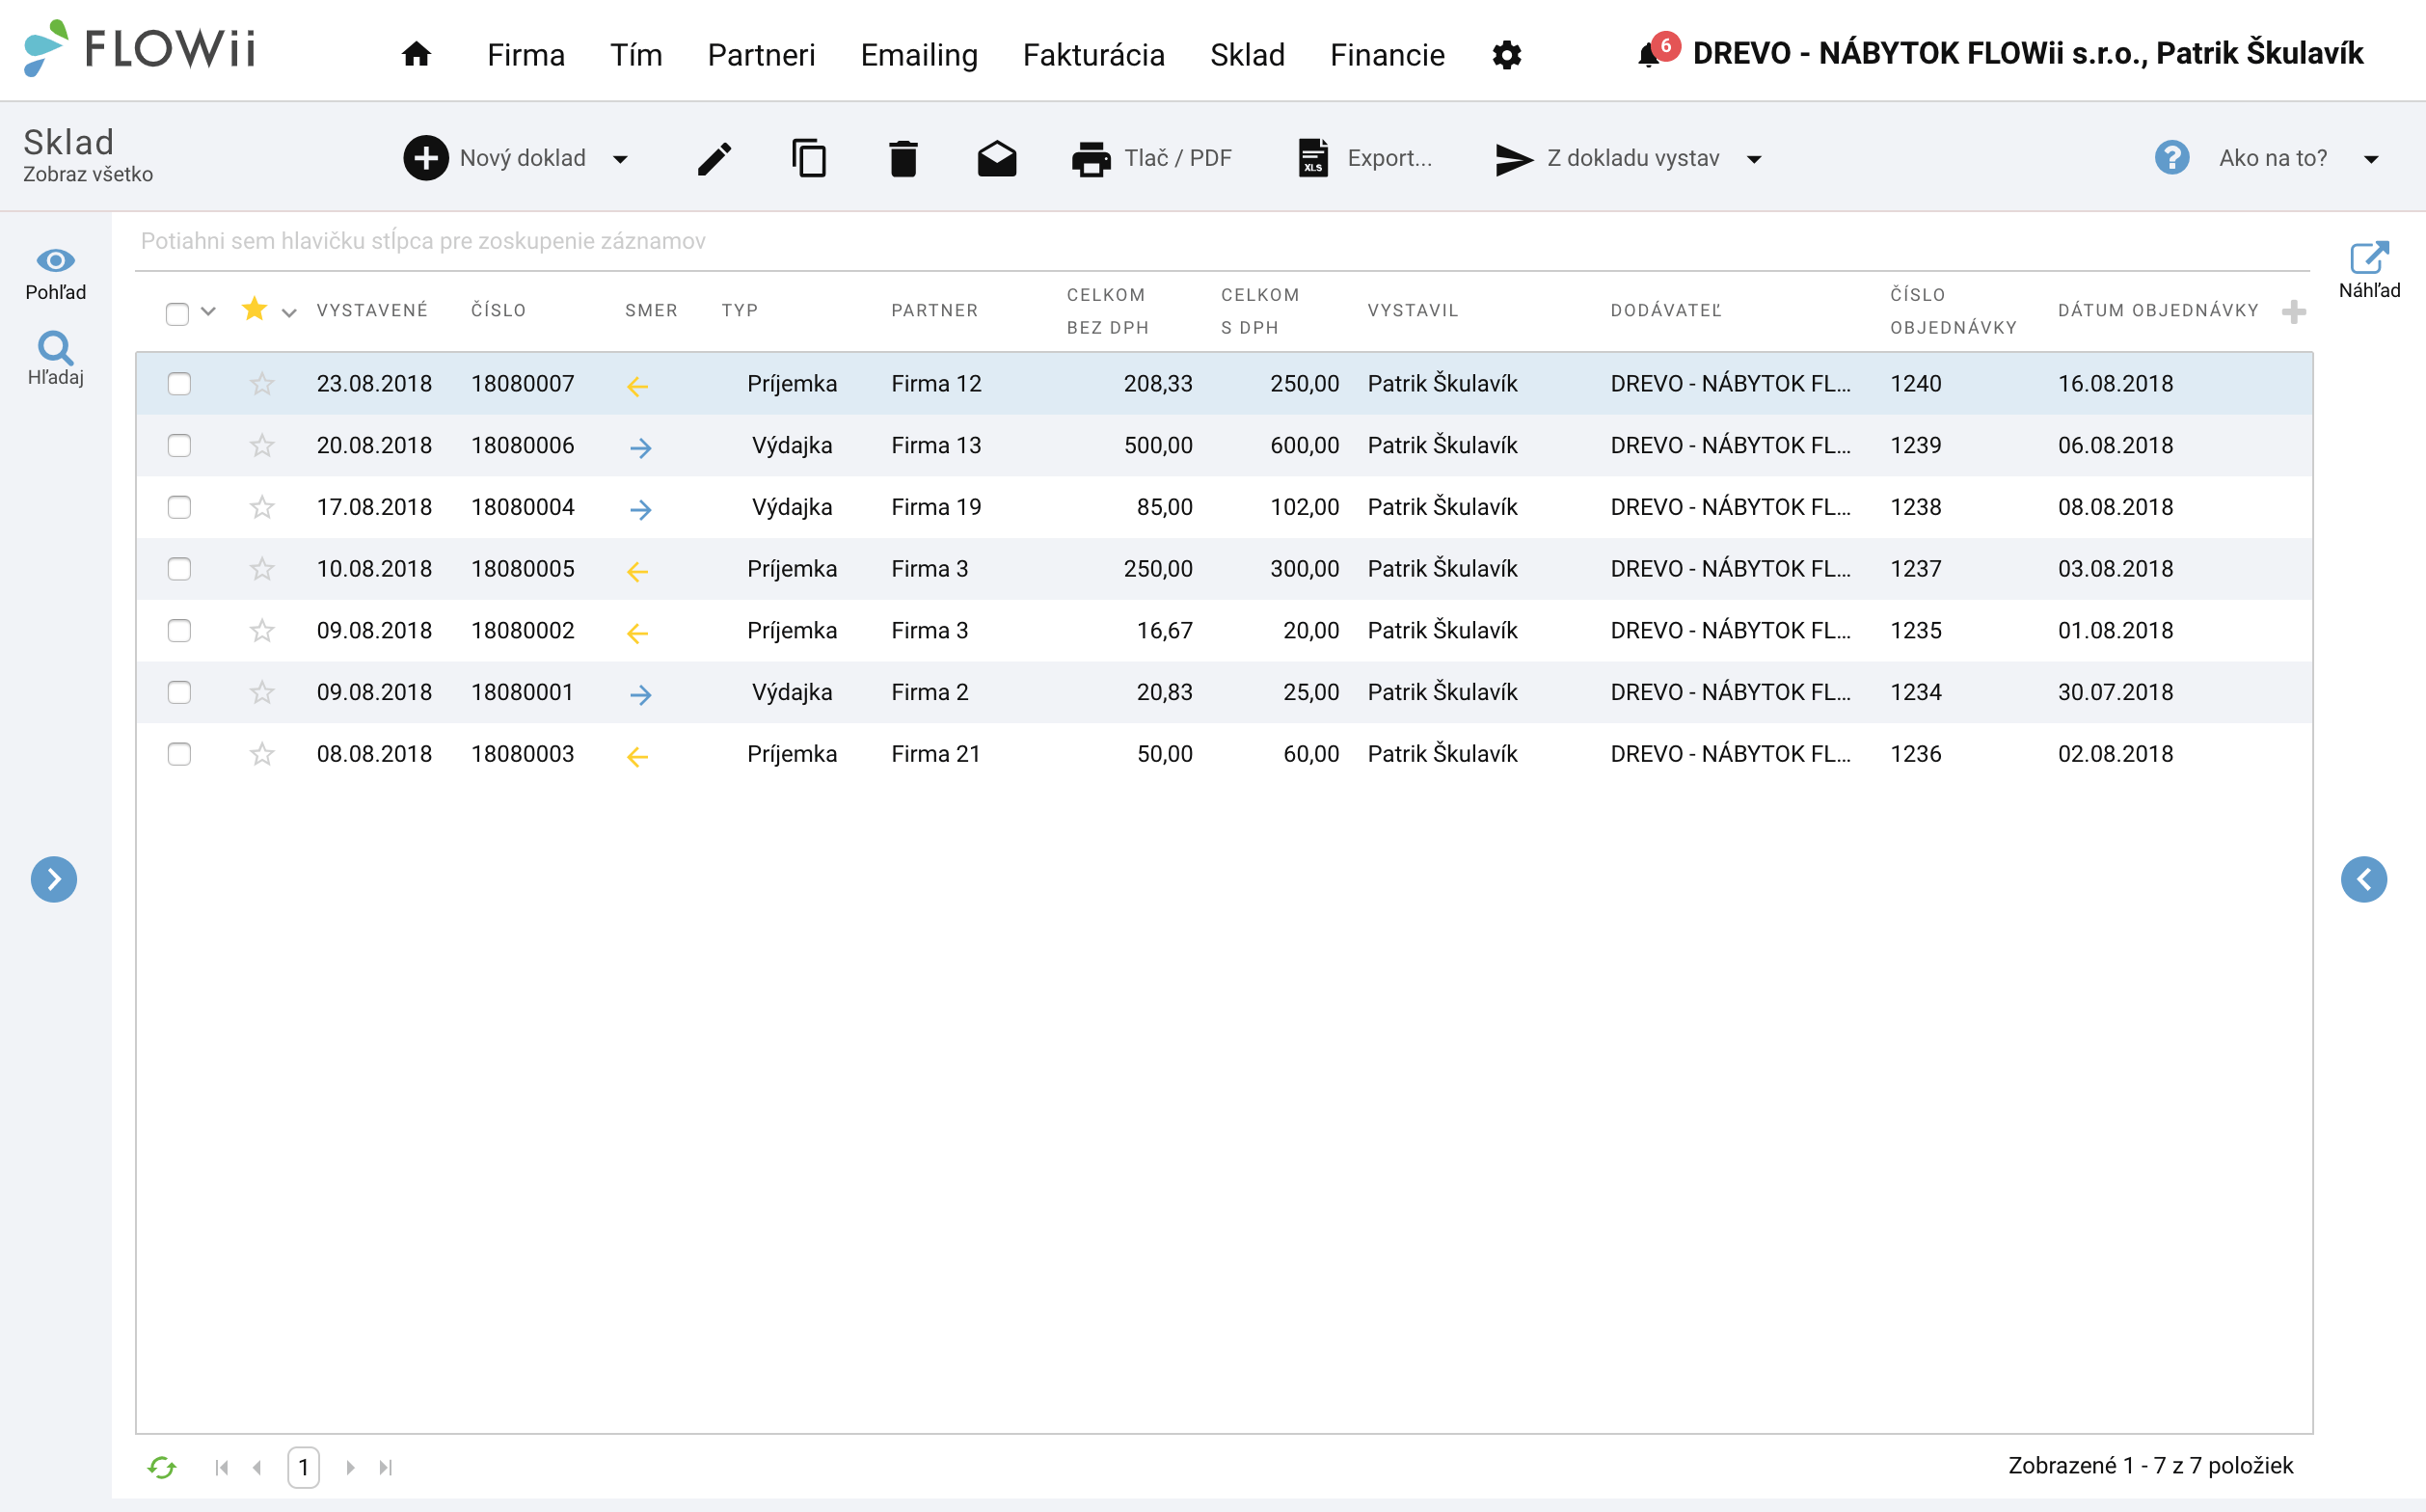
Task: Sort by the VYSTAVENÉ column header
Action: point(372,311)
